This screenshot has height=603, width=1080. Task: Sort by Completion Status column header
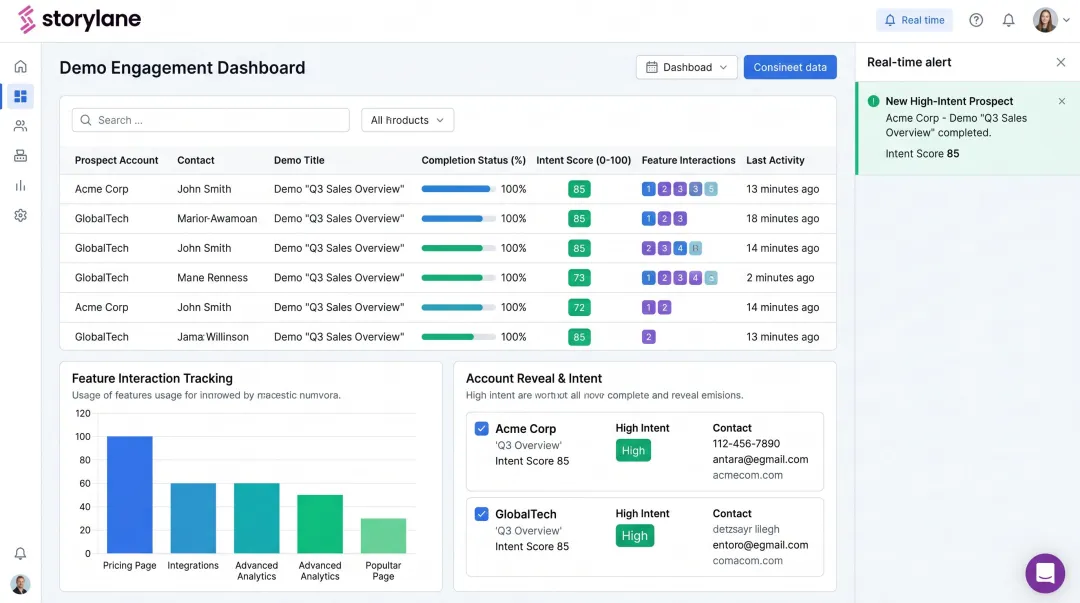tap(473, 160)
